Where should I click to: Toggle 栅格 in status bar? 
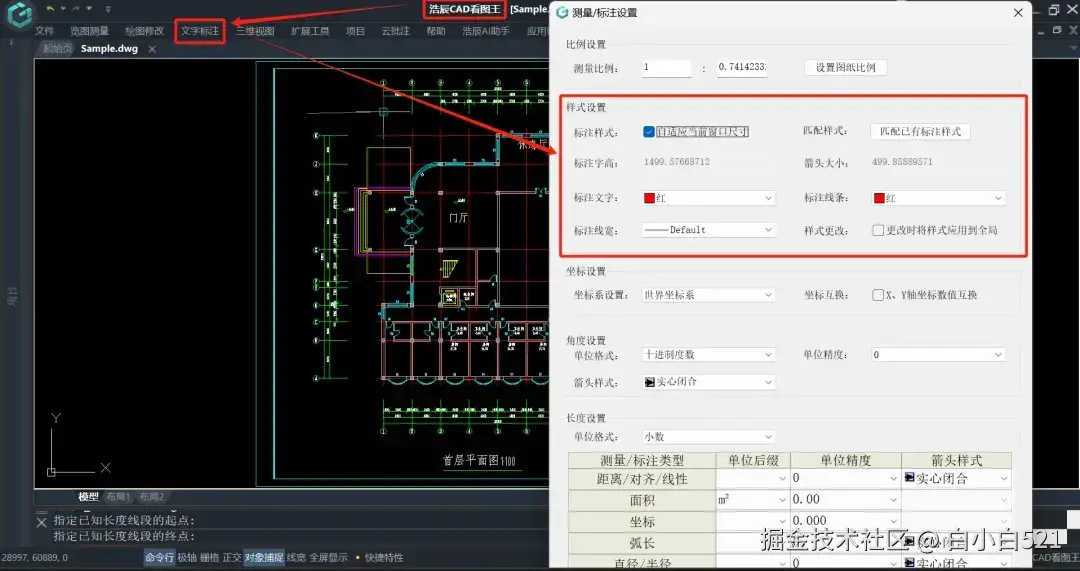pos(209,557)
